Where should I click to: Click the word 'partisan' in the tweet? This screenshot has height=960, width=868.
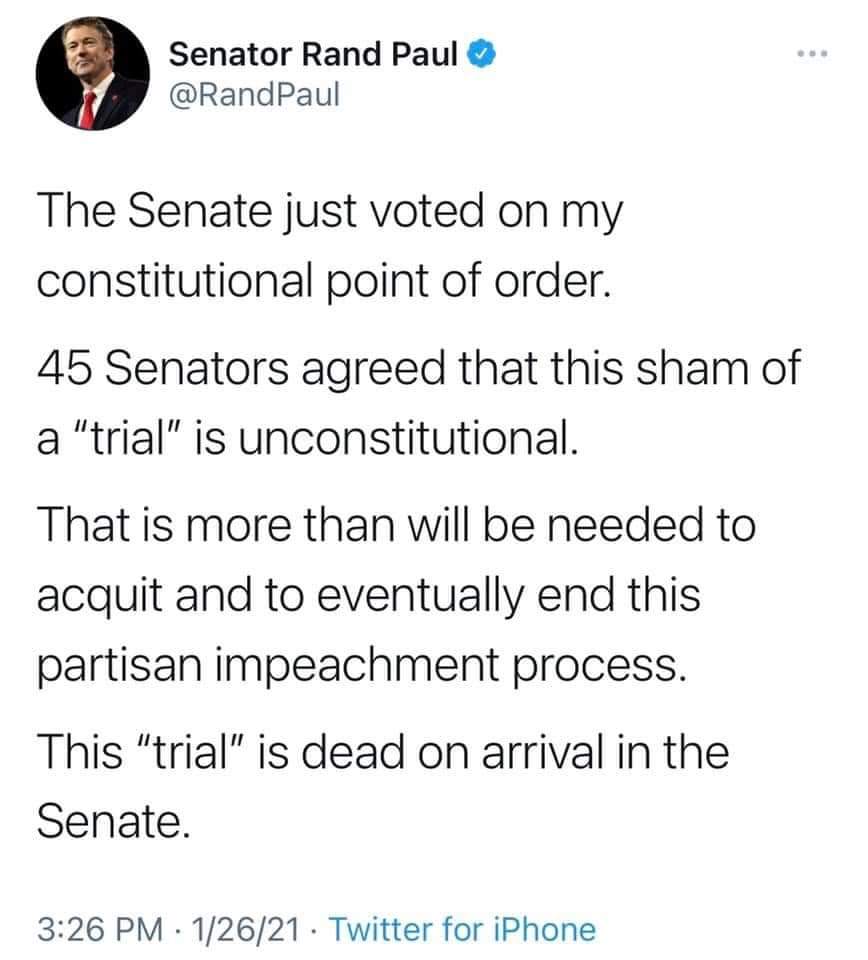coord(119,666)
